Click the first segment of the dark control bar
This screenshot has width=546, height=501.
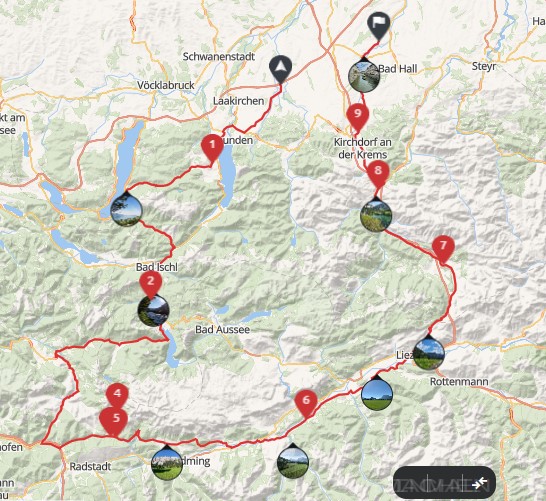point(412,483)
